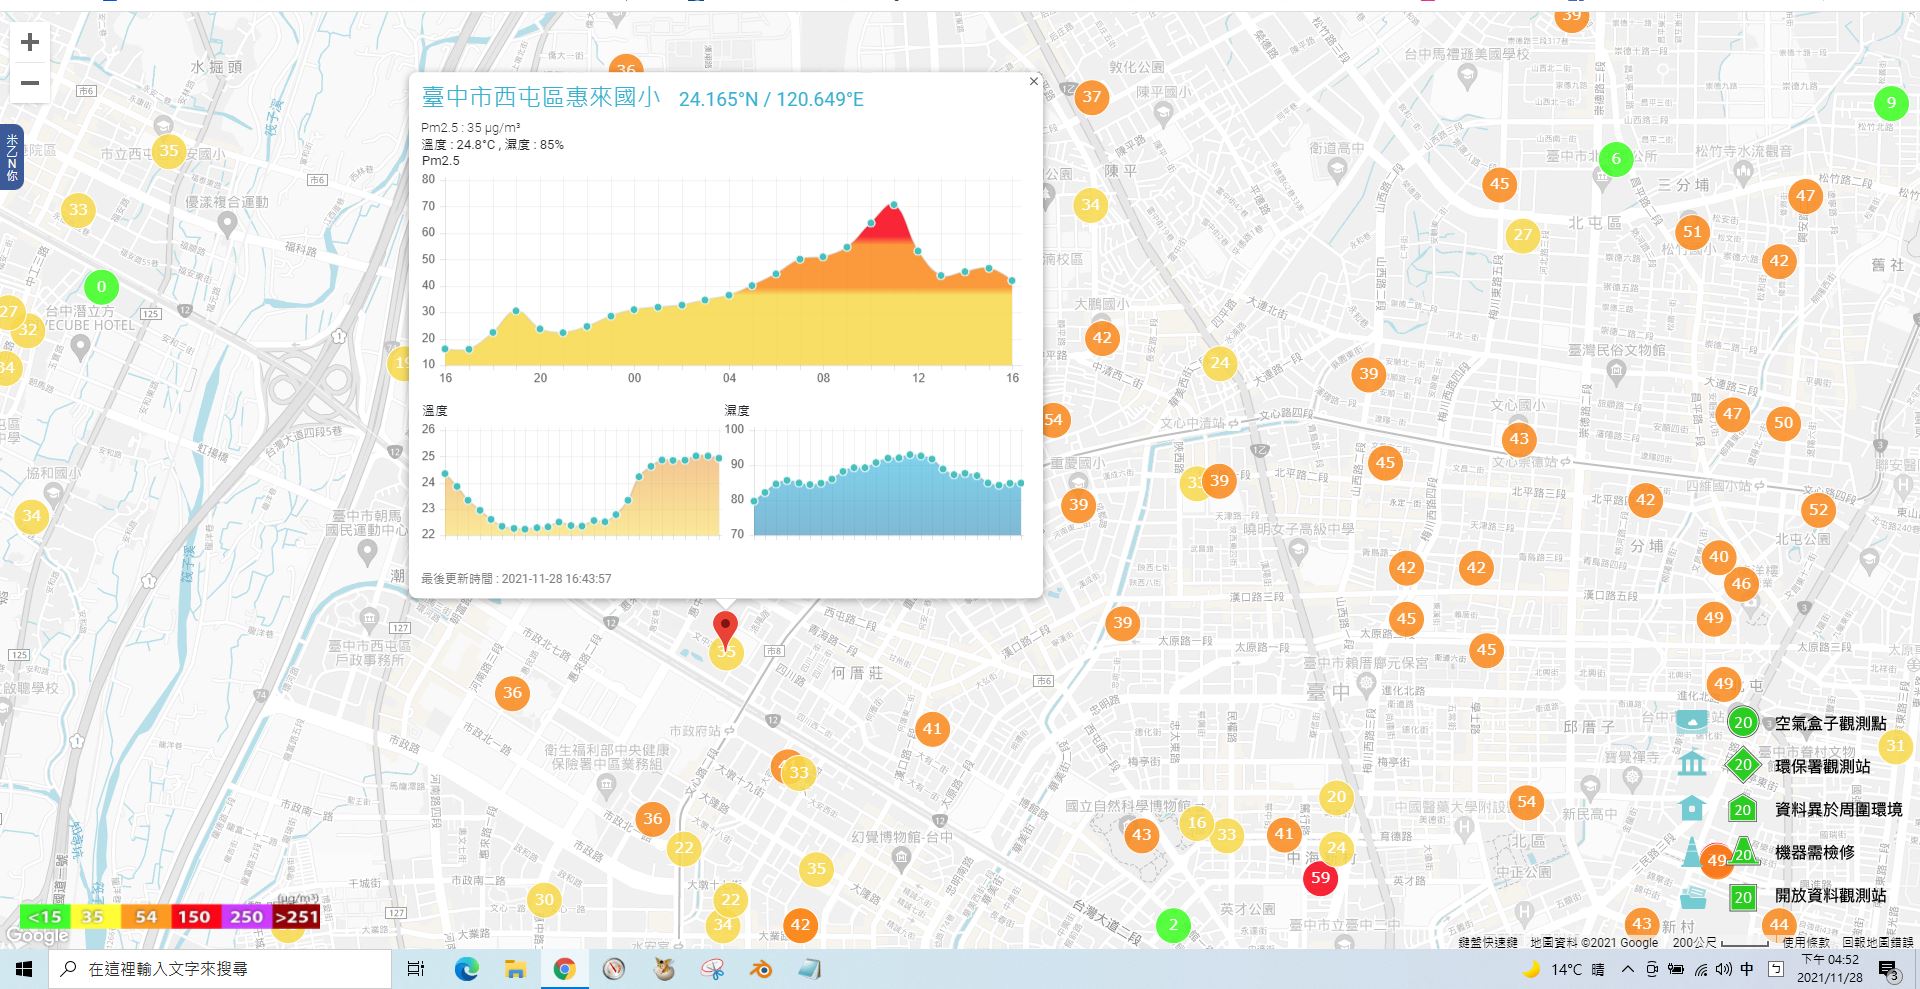1920x989 pixels.
Task: Select the orange 50 sensor marker
Action: point(1783,423)
